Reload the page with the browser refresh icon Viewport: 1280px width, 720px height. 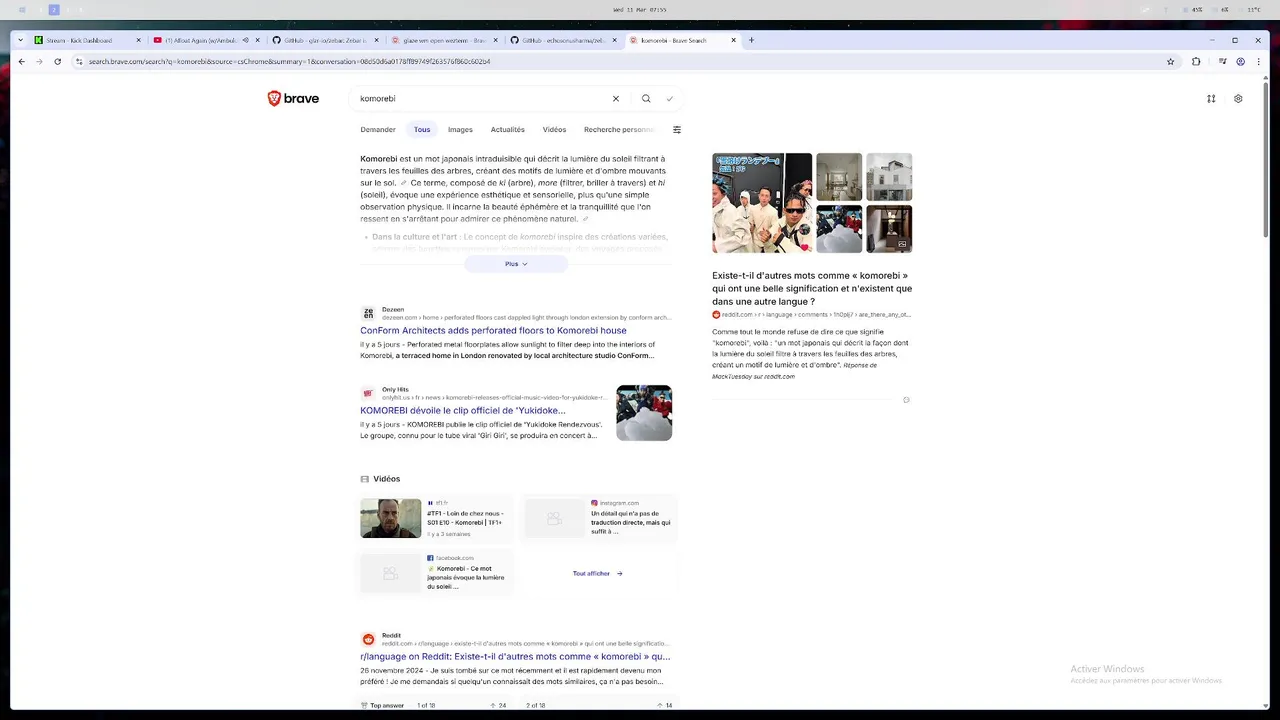click(57, 61)
